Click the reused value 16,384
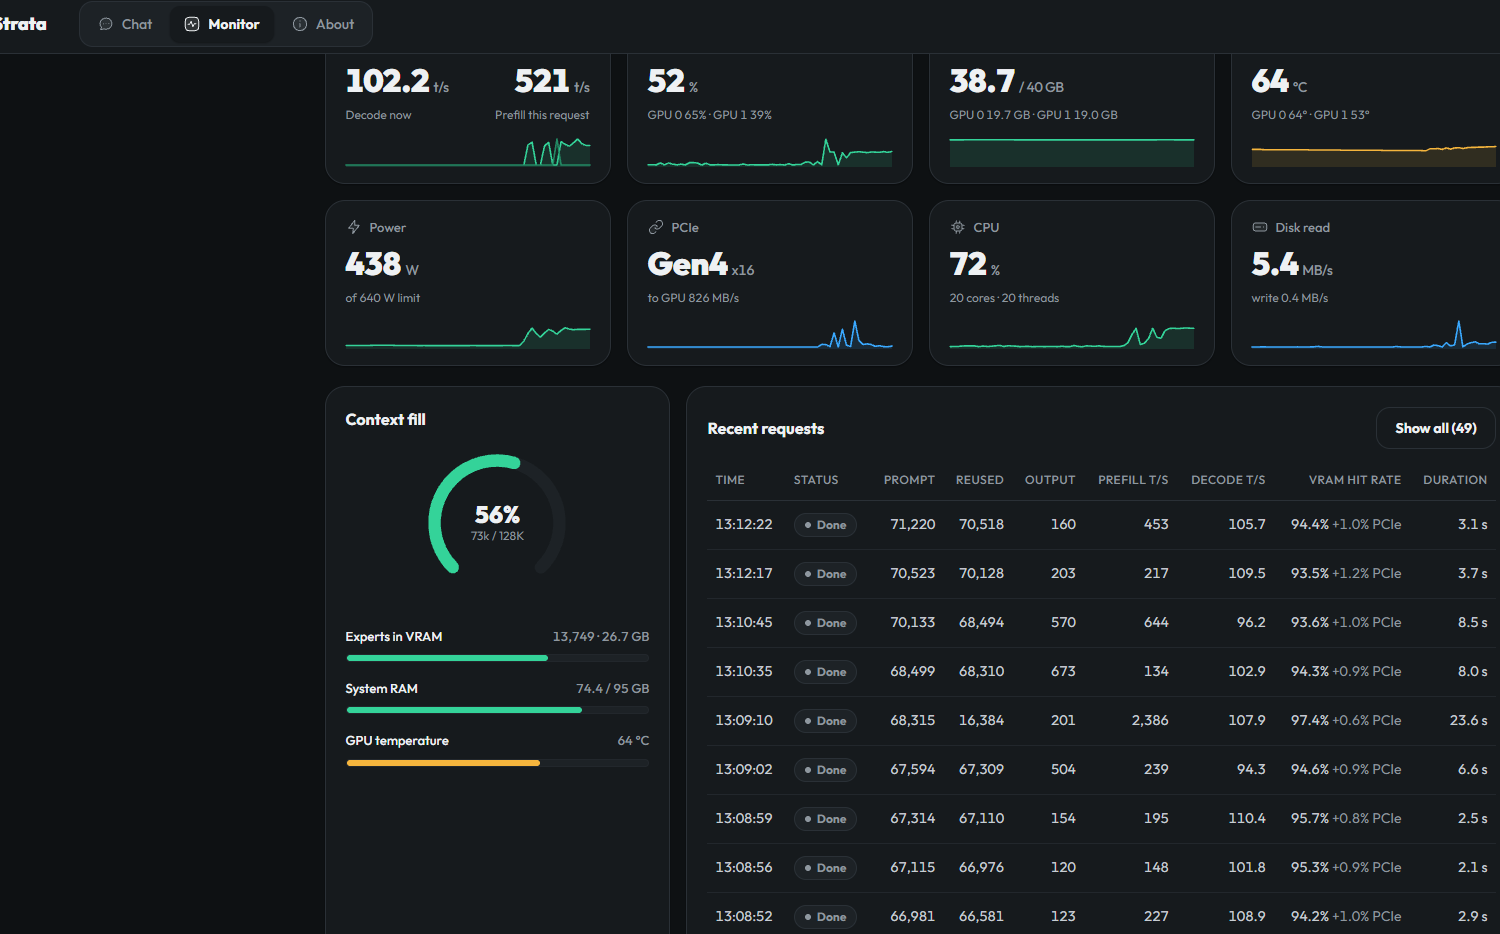Screen dimensions: 1500x934 (x=981, y=720)
